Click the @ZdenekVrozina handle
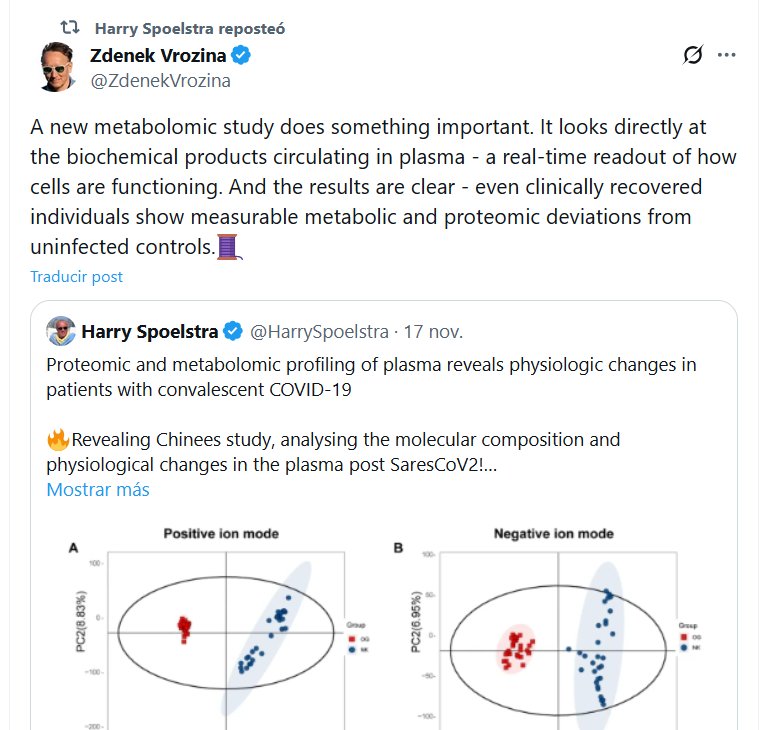This screenshot has width=766, height=730. click(x=160, y=81)
